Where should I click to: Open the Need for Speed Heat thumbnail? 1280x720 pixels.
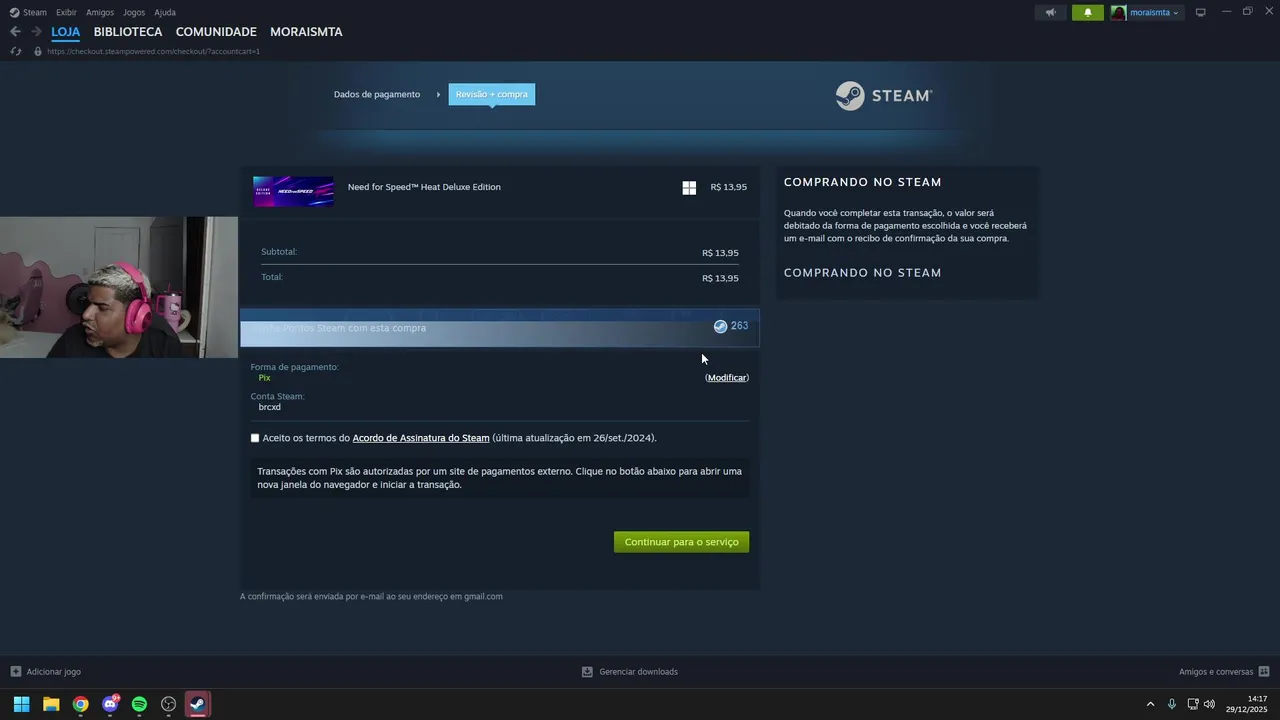(293, 191)
